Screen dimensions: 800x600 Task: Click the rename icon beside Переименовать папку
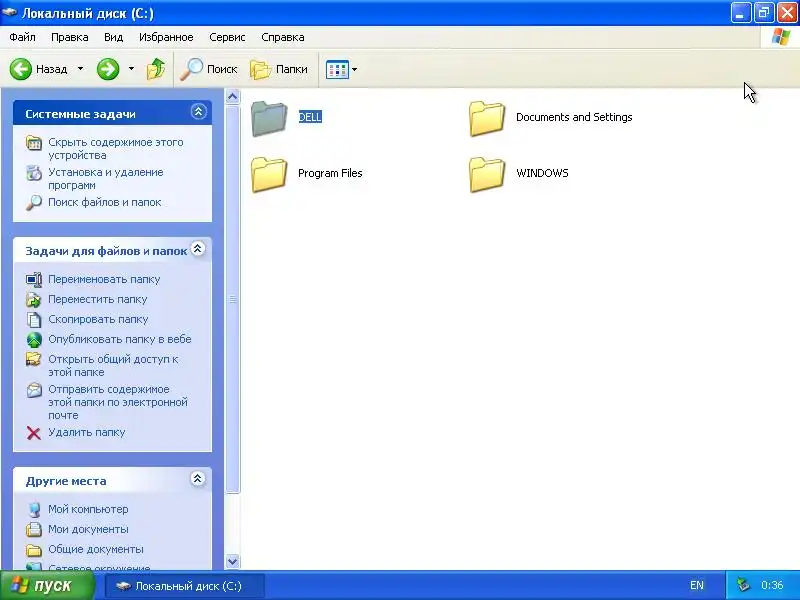34,280
